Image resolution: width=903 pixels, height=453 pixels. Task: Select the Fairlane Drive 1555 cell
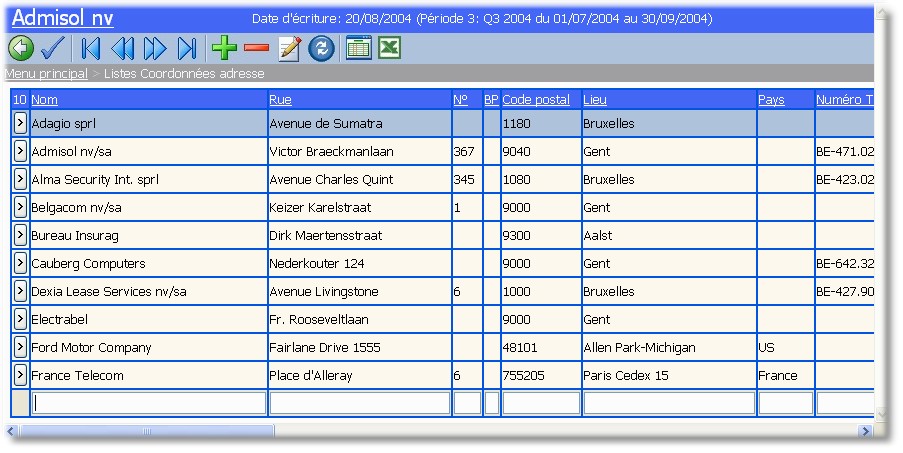[x=360, y=348]
